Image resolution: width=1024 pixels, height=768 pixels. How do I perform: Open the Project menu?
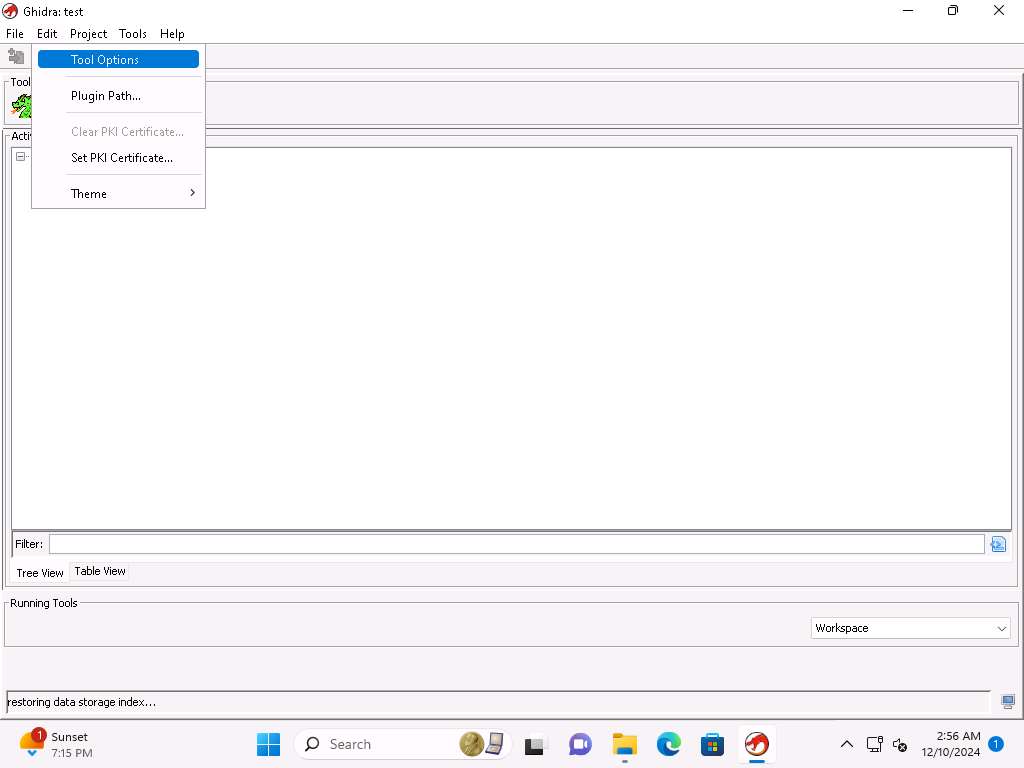coord(88,34)
